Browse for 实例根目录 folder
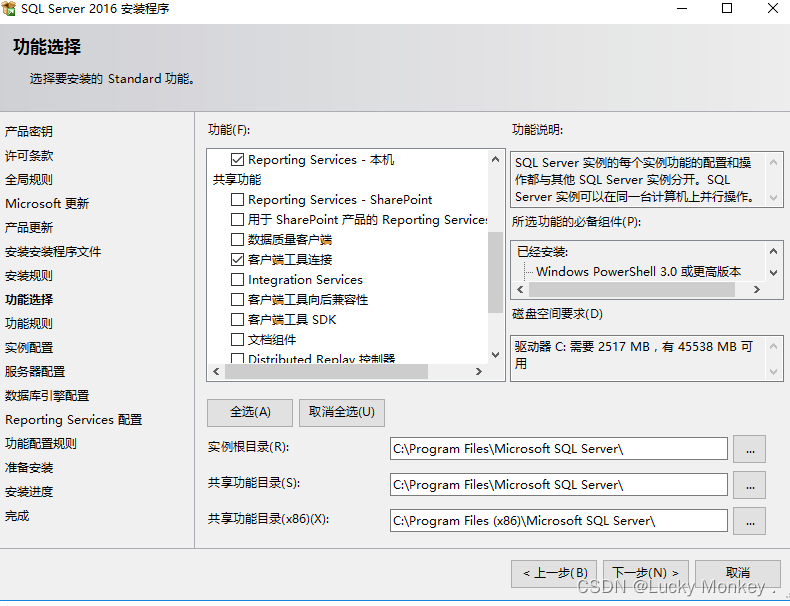Viewport: 790px width, 606px height. (x=750, y=449)
